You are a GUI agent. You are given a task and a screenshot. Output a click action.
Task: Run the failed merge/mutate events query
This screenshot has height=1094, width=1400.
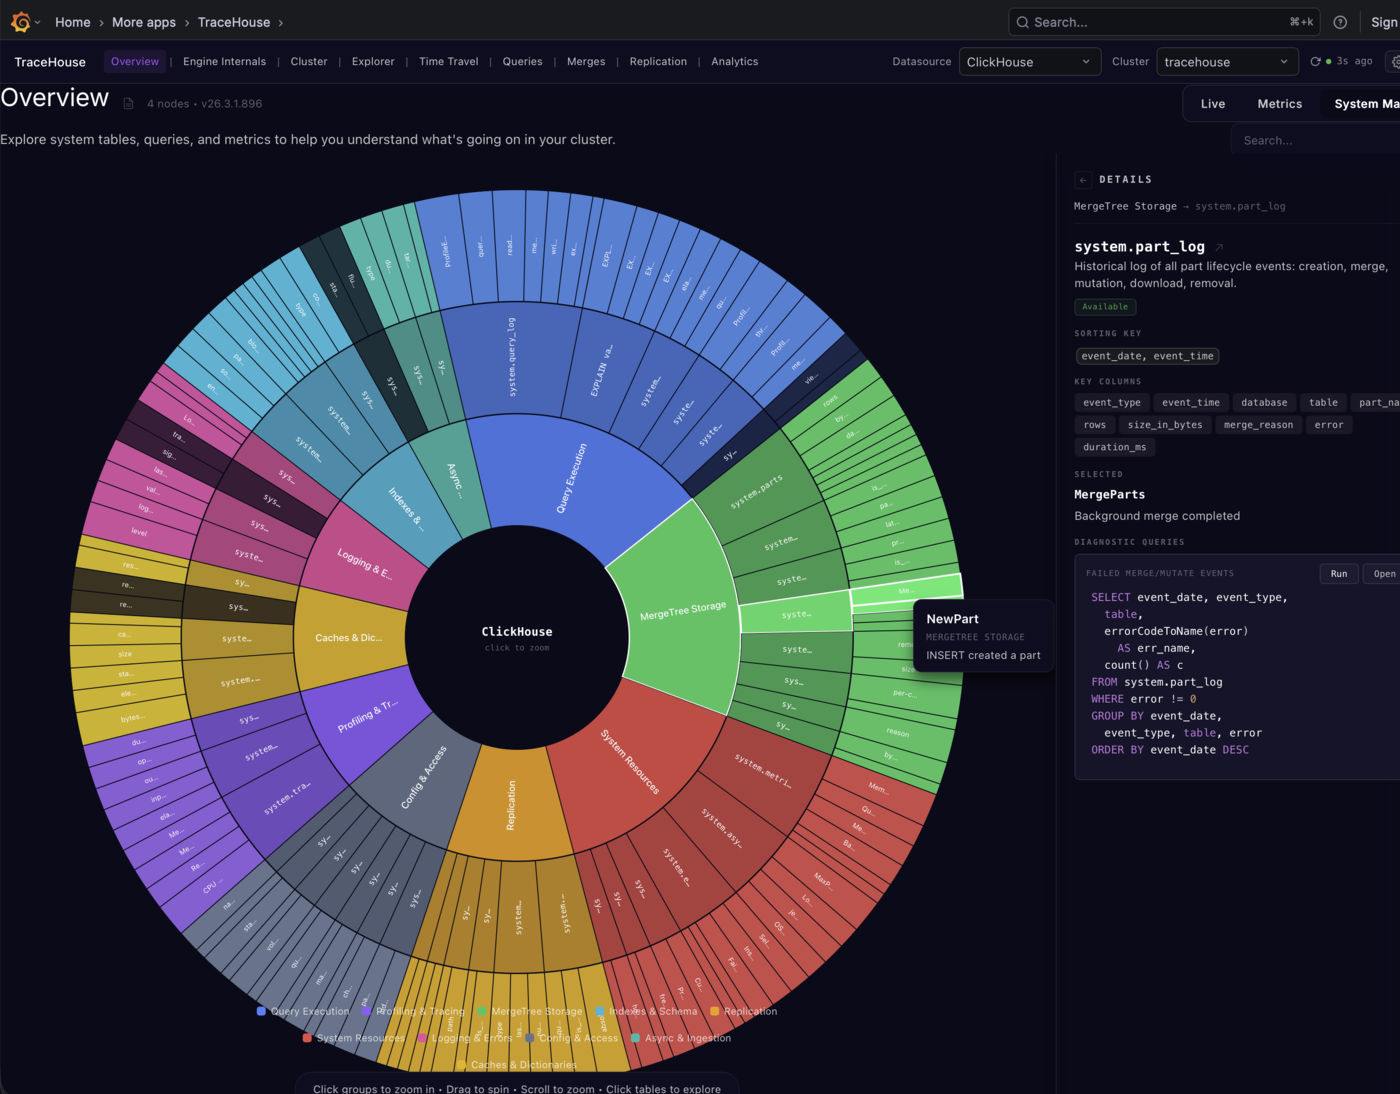[1339, 574]
